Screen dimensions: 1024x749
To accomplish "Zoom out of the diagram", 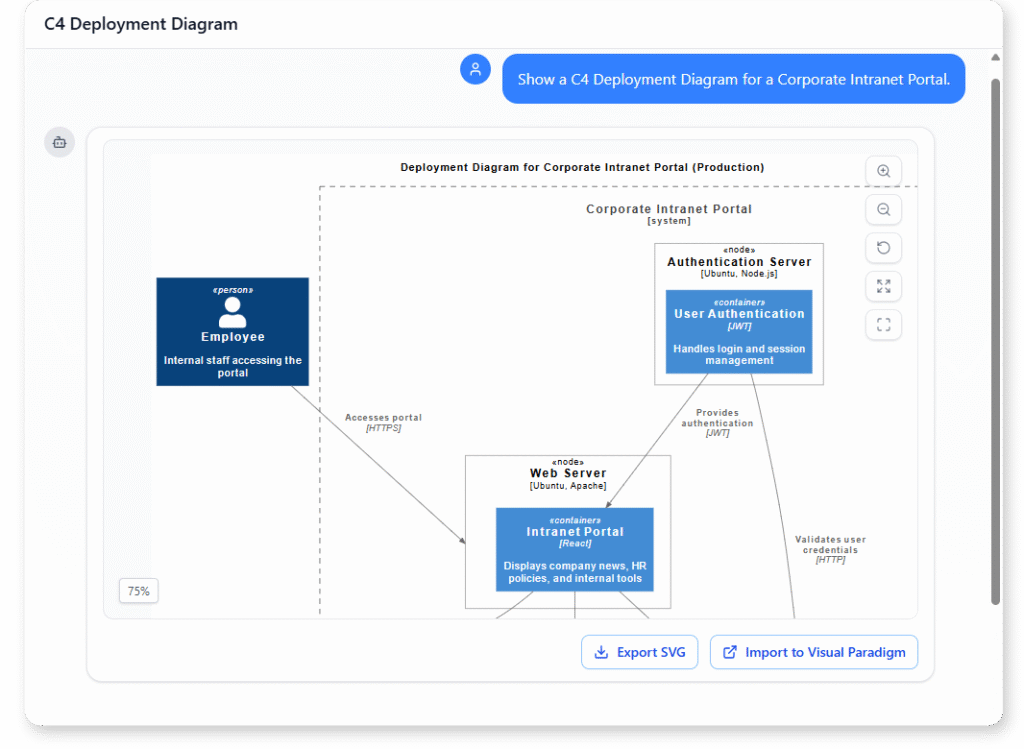I will tap(883, 209).
